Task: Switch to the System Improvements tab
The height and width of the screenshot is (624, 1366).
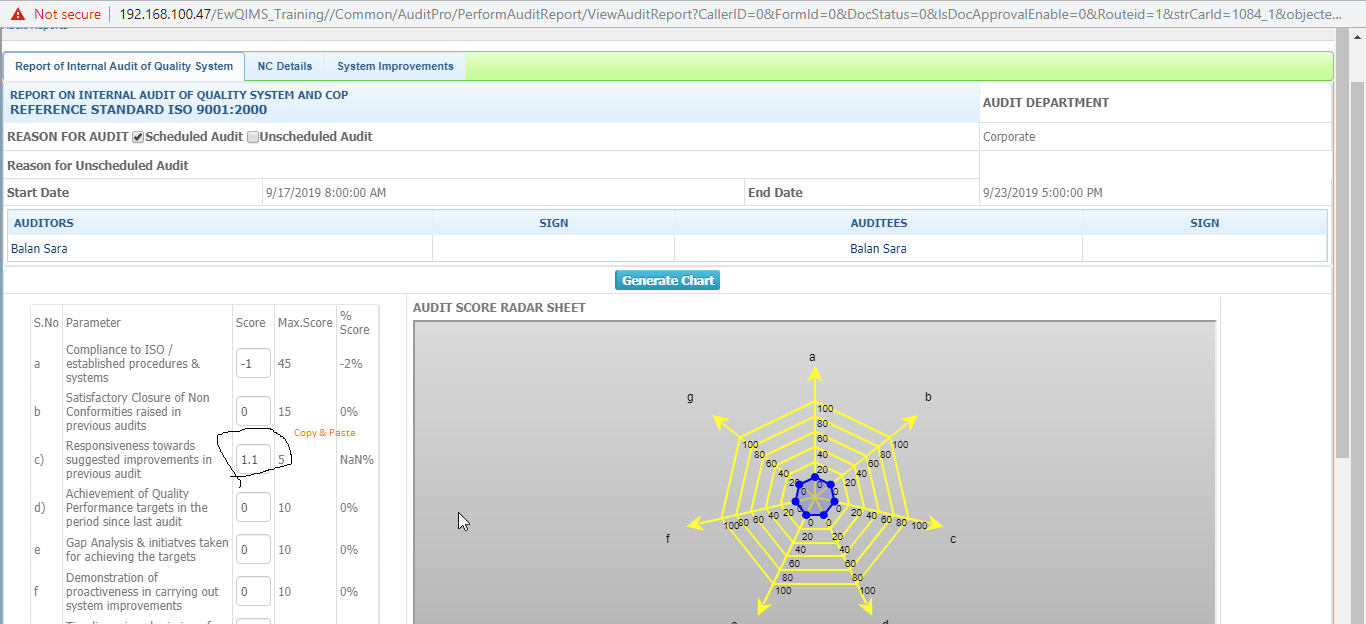Action: (x=395, y=66)
